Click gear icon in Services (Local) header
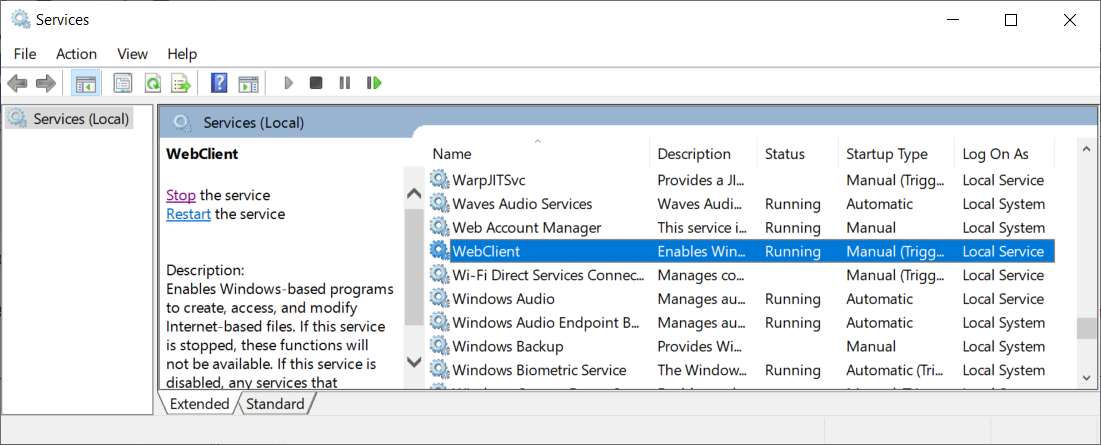Viewport: 1101px width, 445px height. click(183, 123)
